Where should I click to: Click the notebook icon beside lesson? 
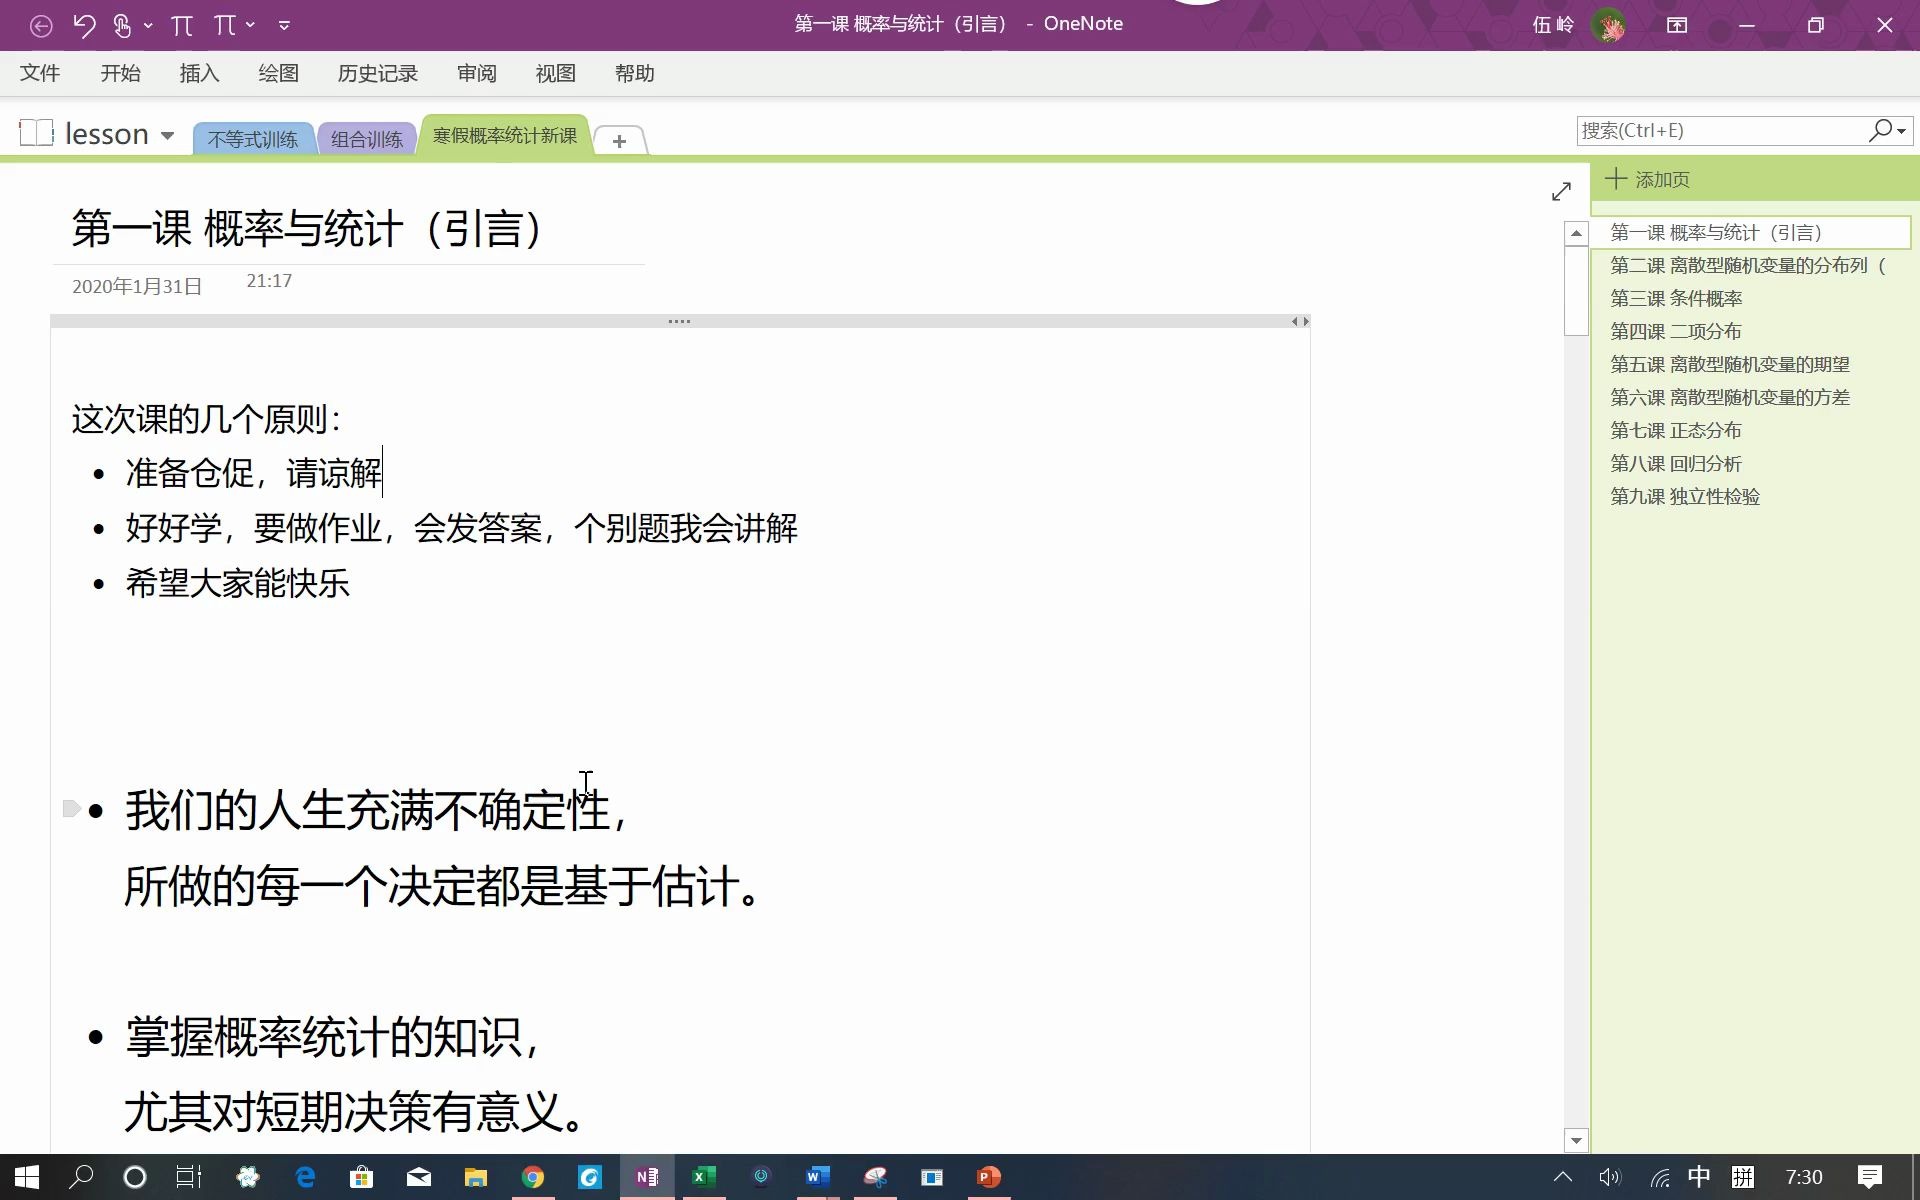(x=36, y=132)
